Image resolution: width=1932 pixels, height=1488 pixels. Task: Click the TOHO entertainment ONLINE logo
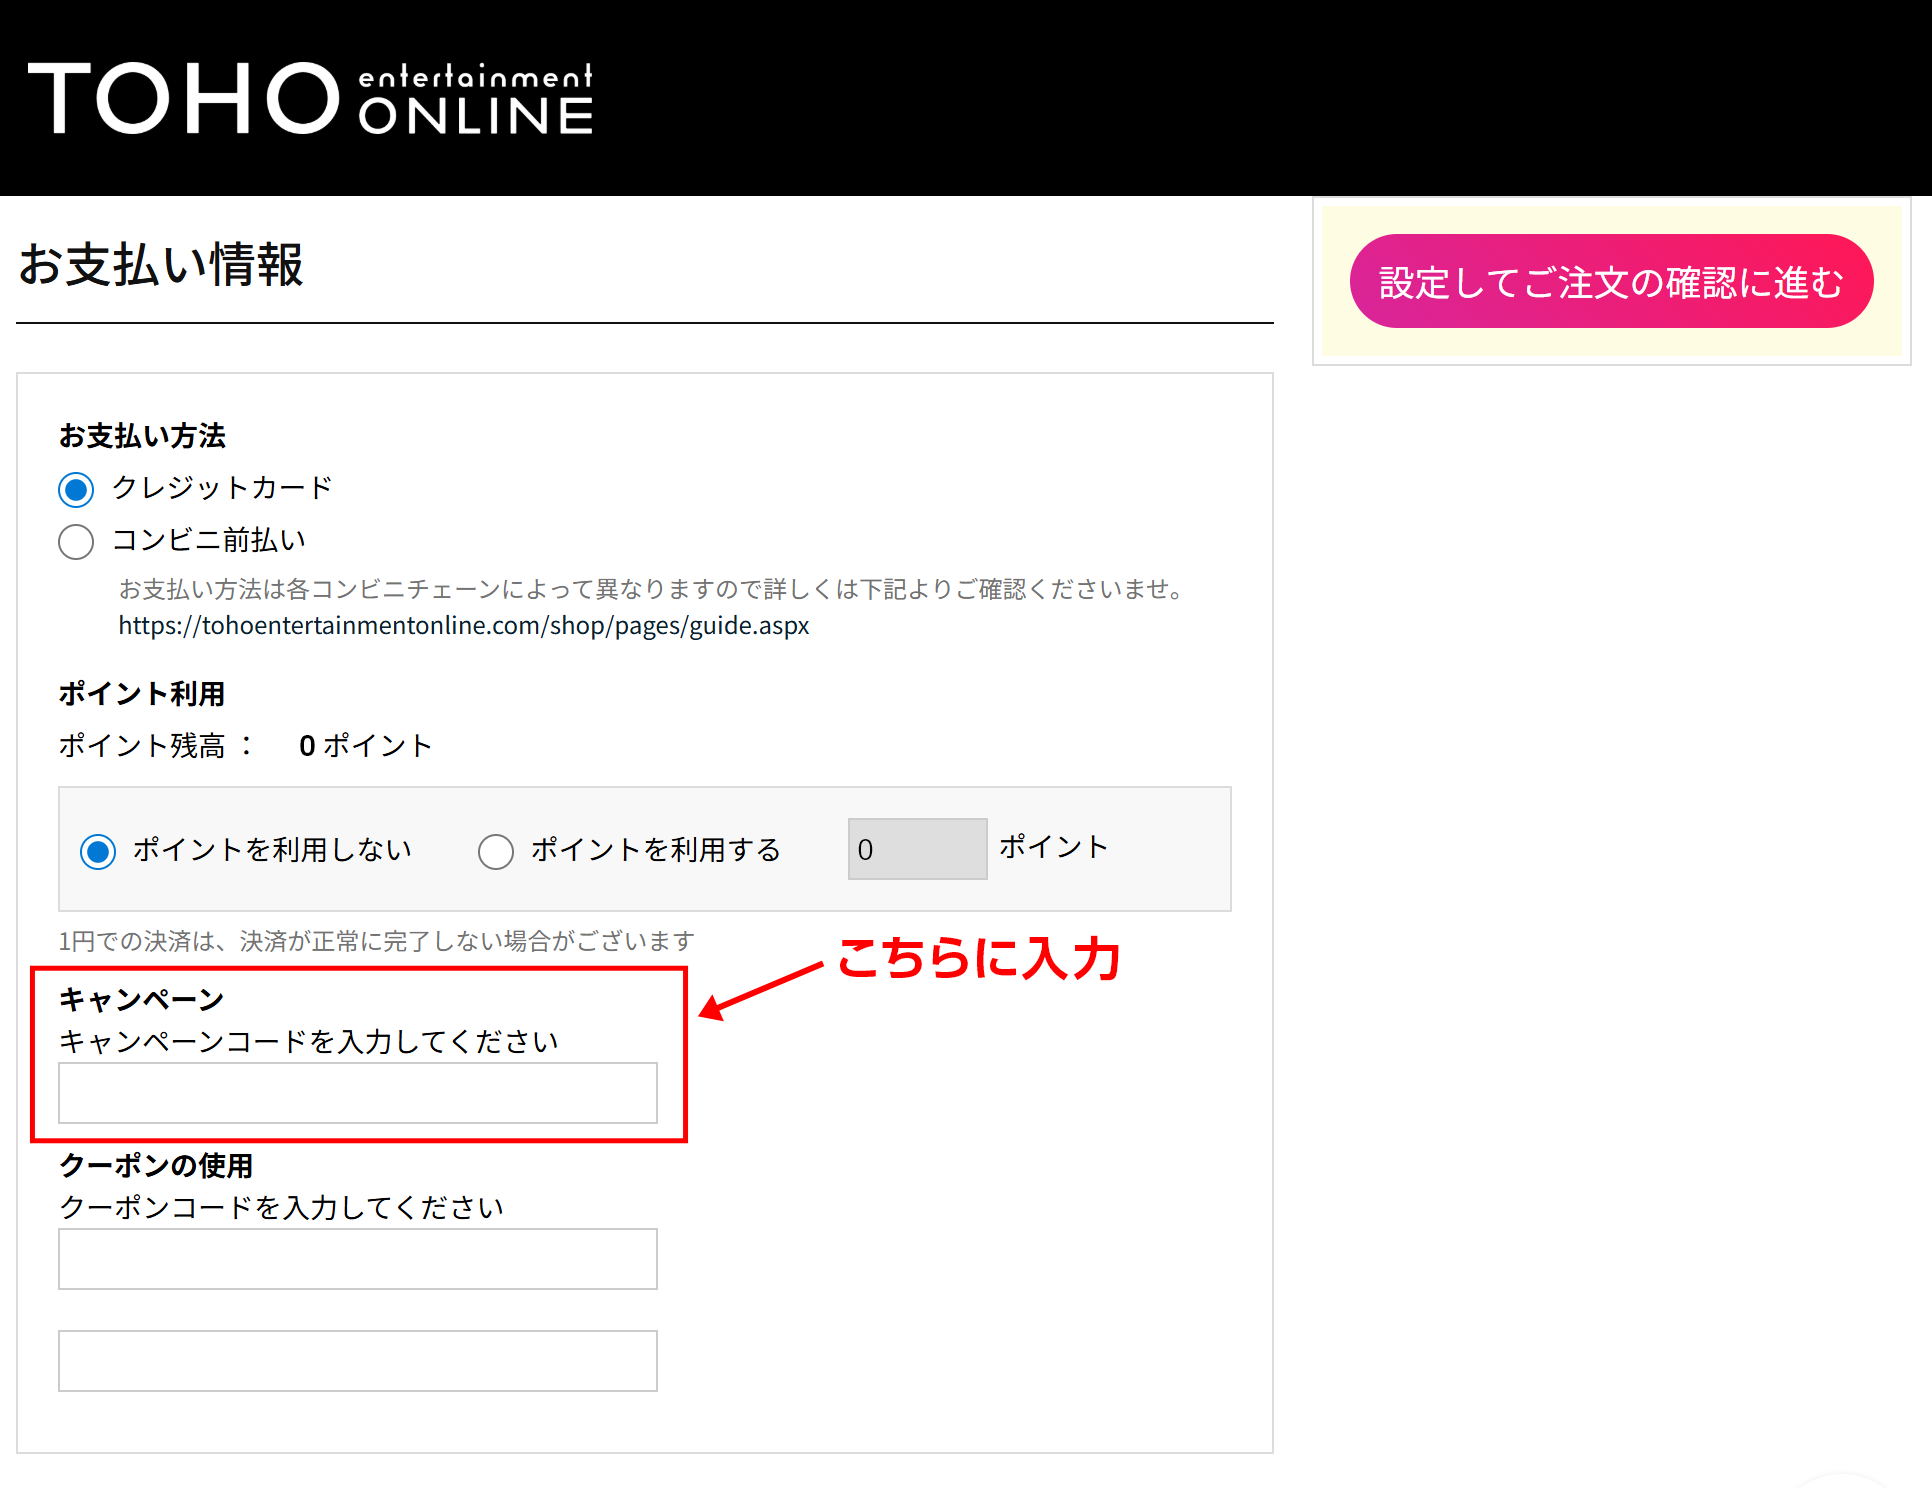pos(310,98)
